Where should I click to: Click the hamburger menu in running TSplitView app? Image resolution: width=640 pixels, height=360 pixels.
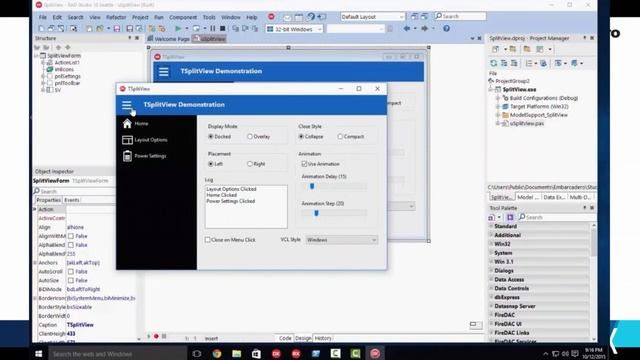pyautogui.click(x=127, y=105)
